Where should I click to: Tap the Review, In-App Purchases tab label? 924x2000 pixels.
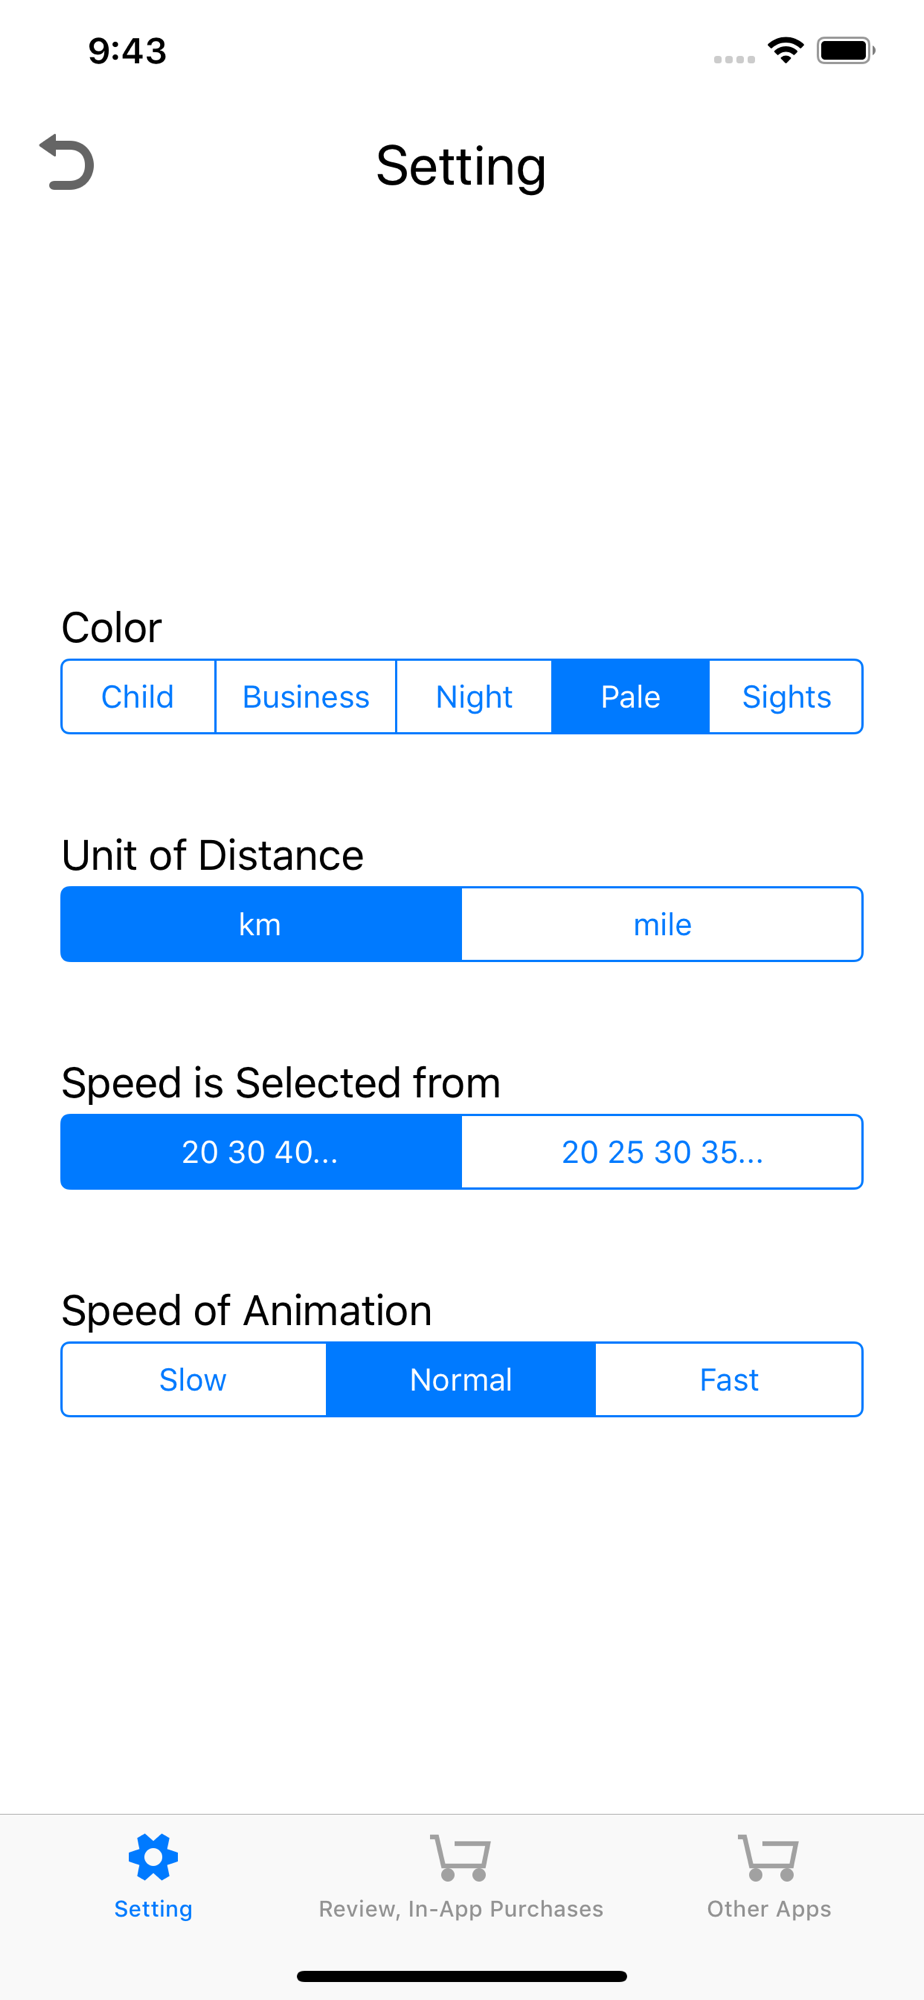point(461,1909)
